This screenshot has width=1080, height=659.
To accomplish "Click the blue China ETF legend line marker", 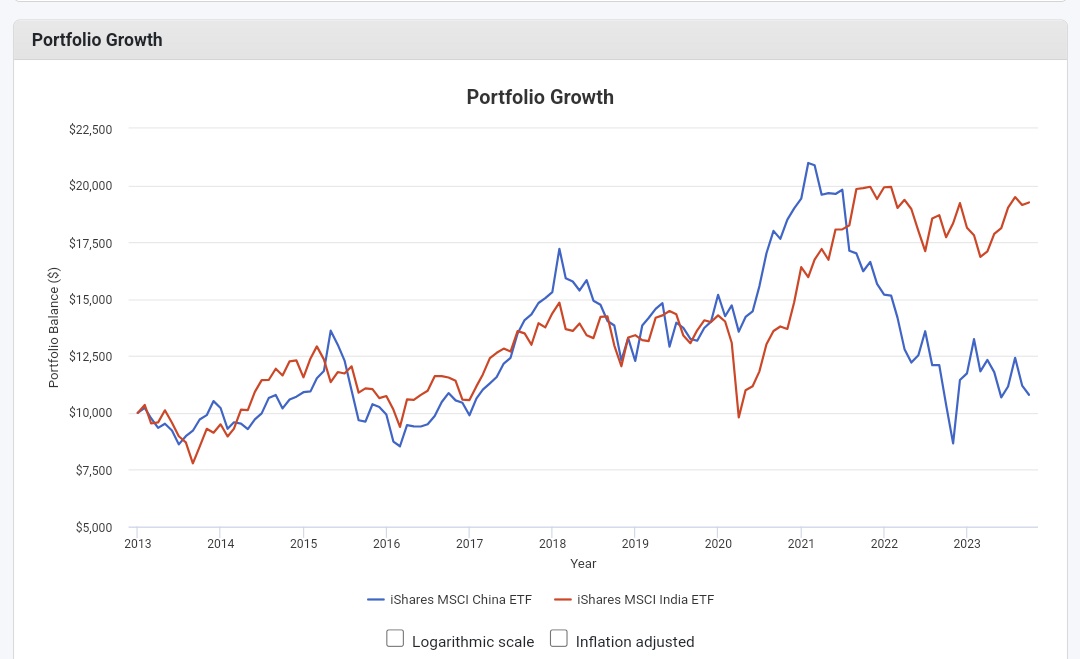I will (376, 600).
